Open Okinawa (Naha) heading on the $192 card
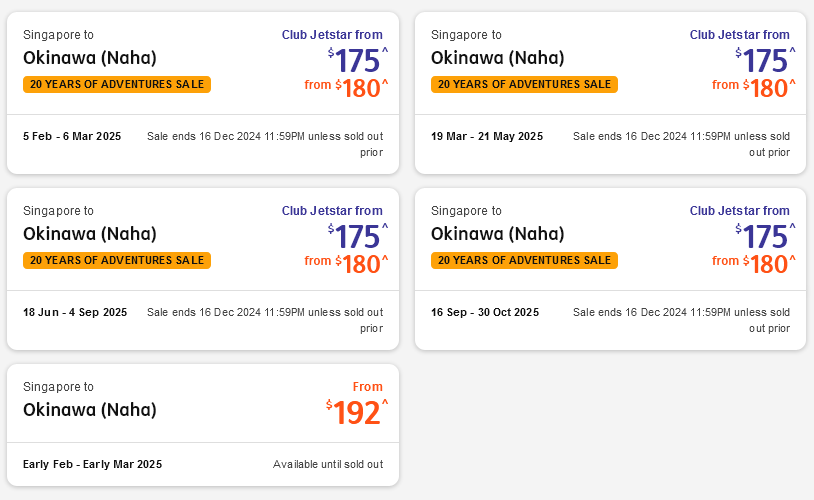Screen dimensions: 814x500 pos(90,409)
